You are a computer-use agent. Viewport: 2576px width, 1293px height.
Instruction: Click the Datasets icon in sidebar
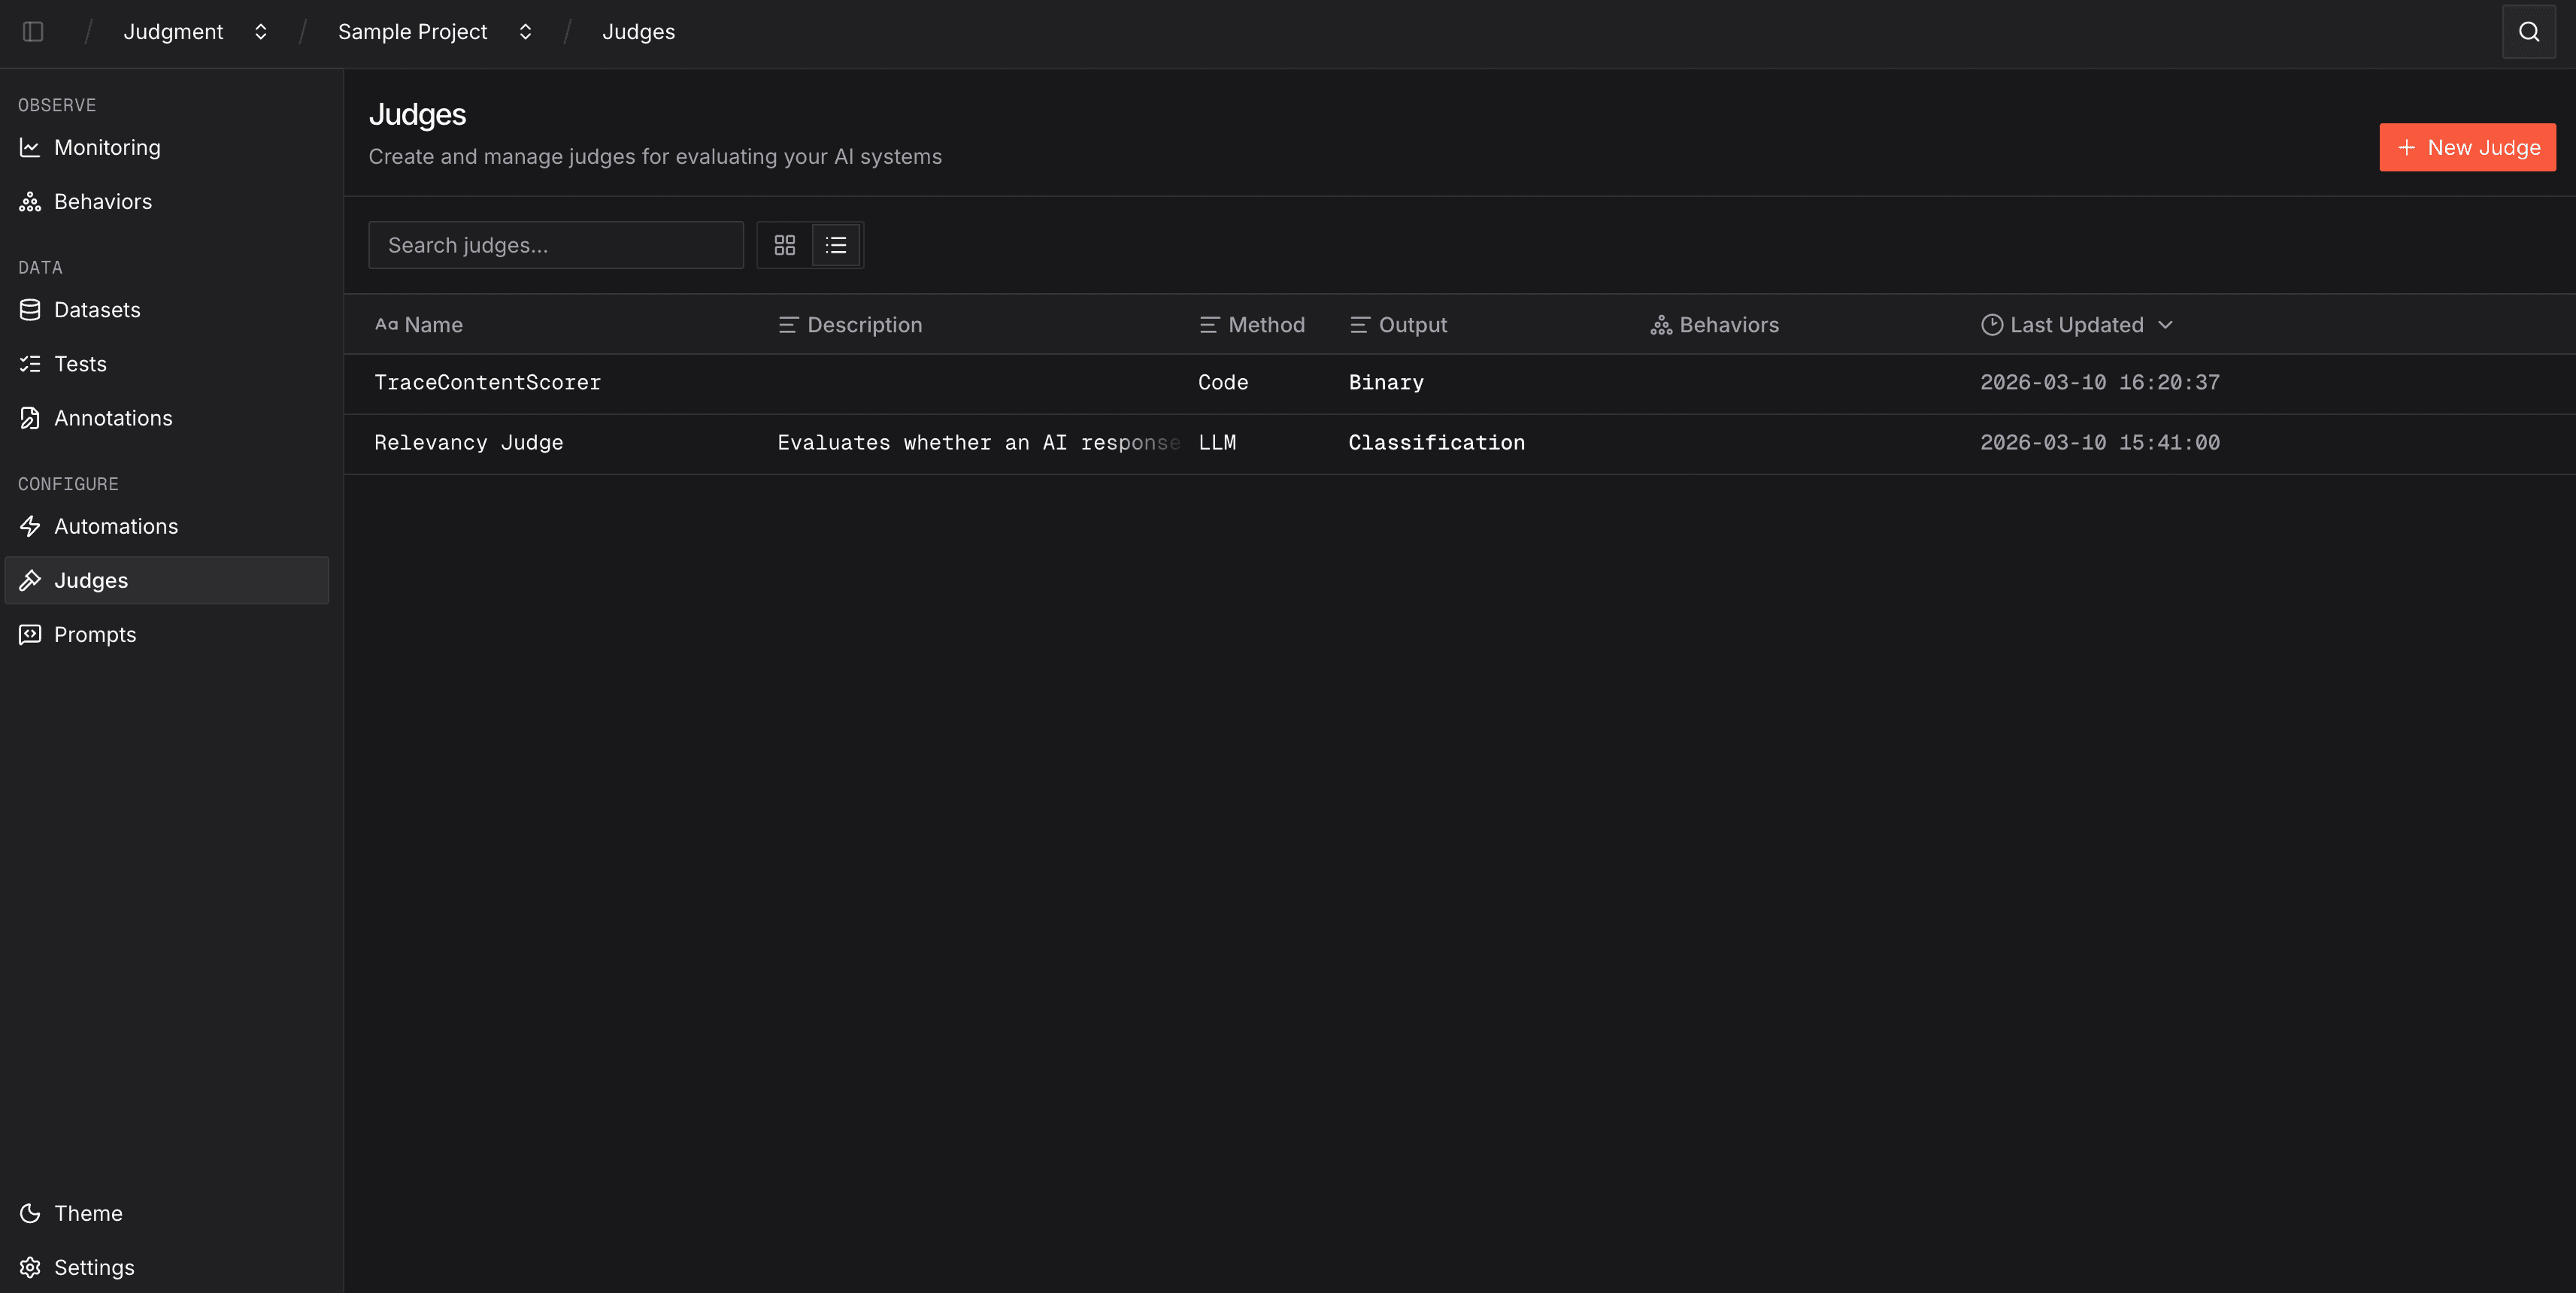pos(30,309)
